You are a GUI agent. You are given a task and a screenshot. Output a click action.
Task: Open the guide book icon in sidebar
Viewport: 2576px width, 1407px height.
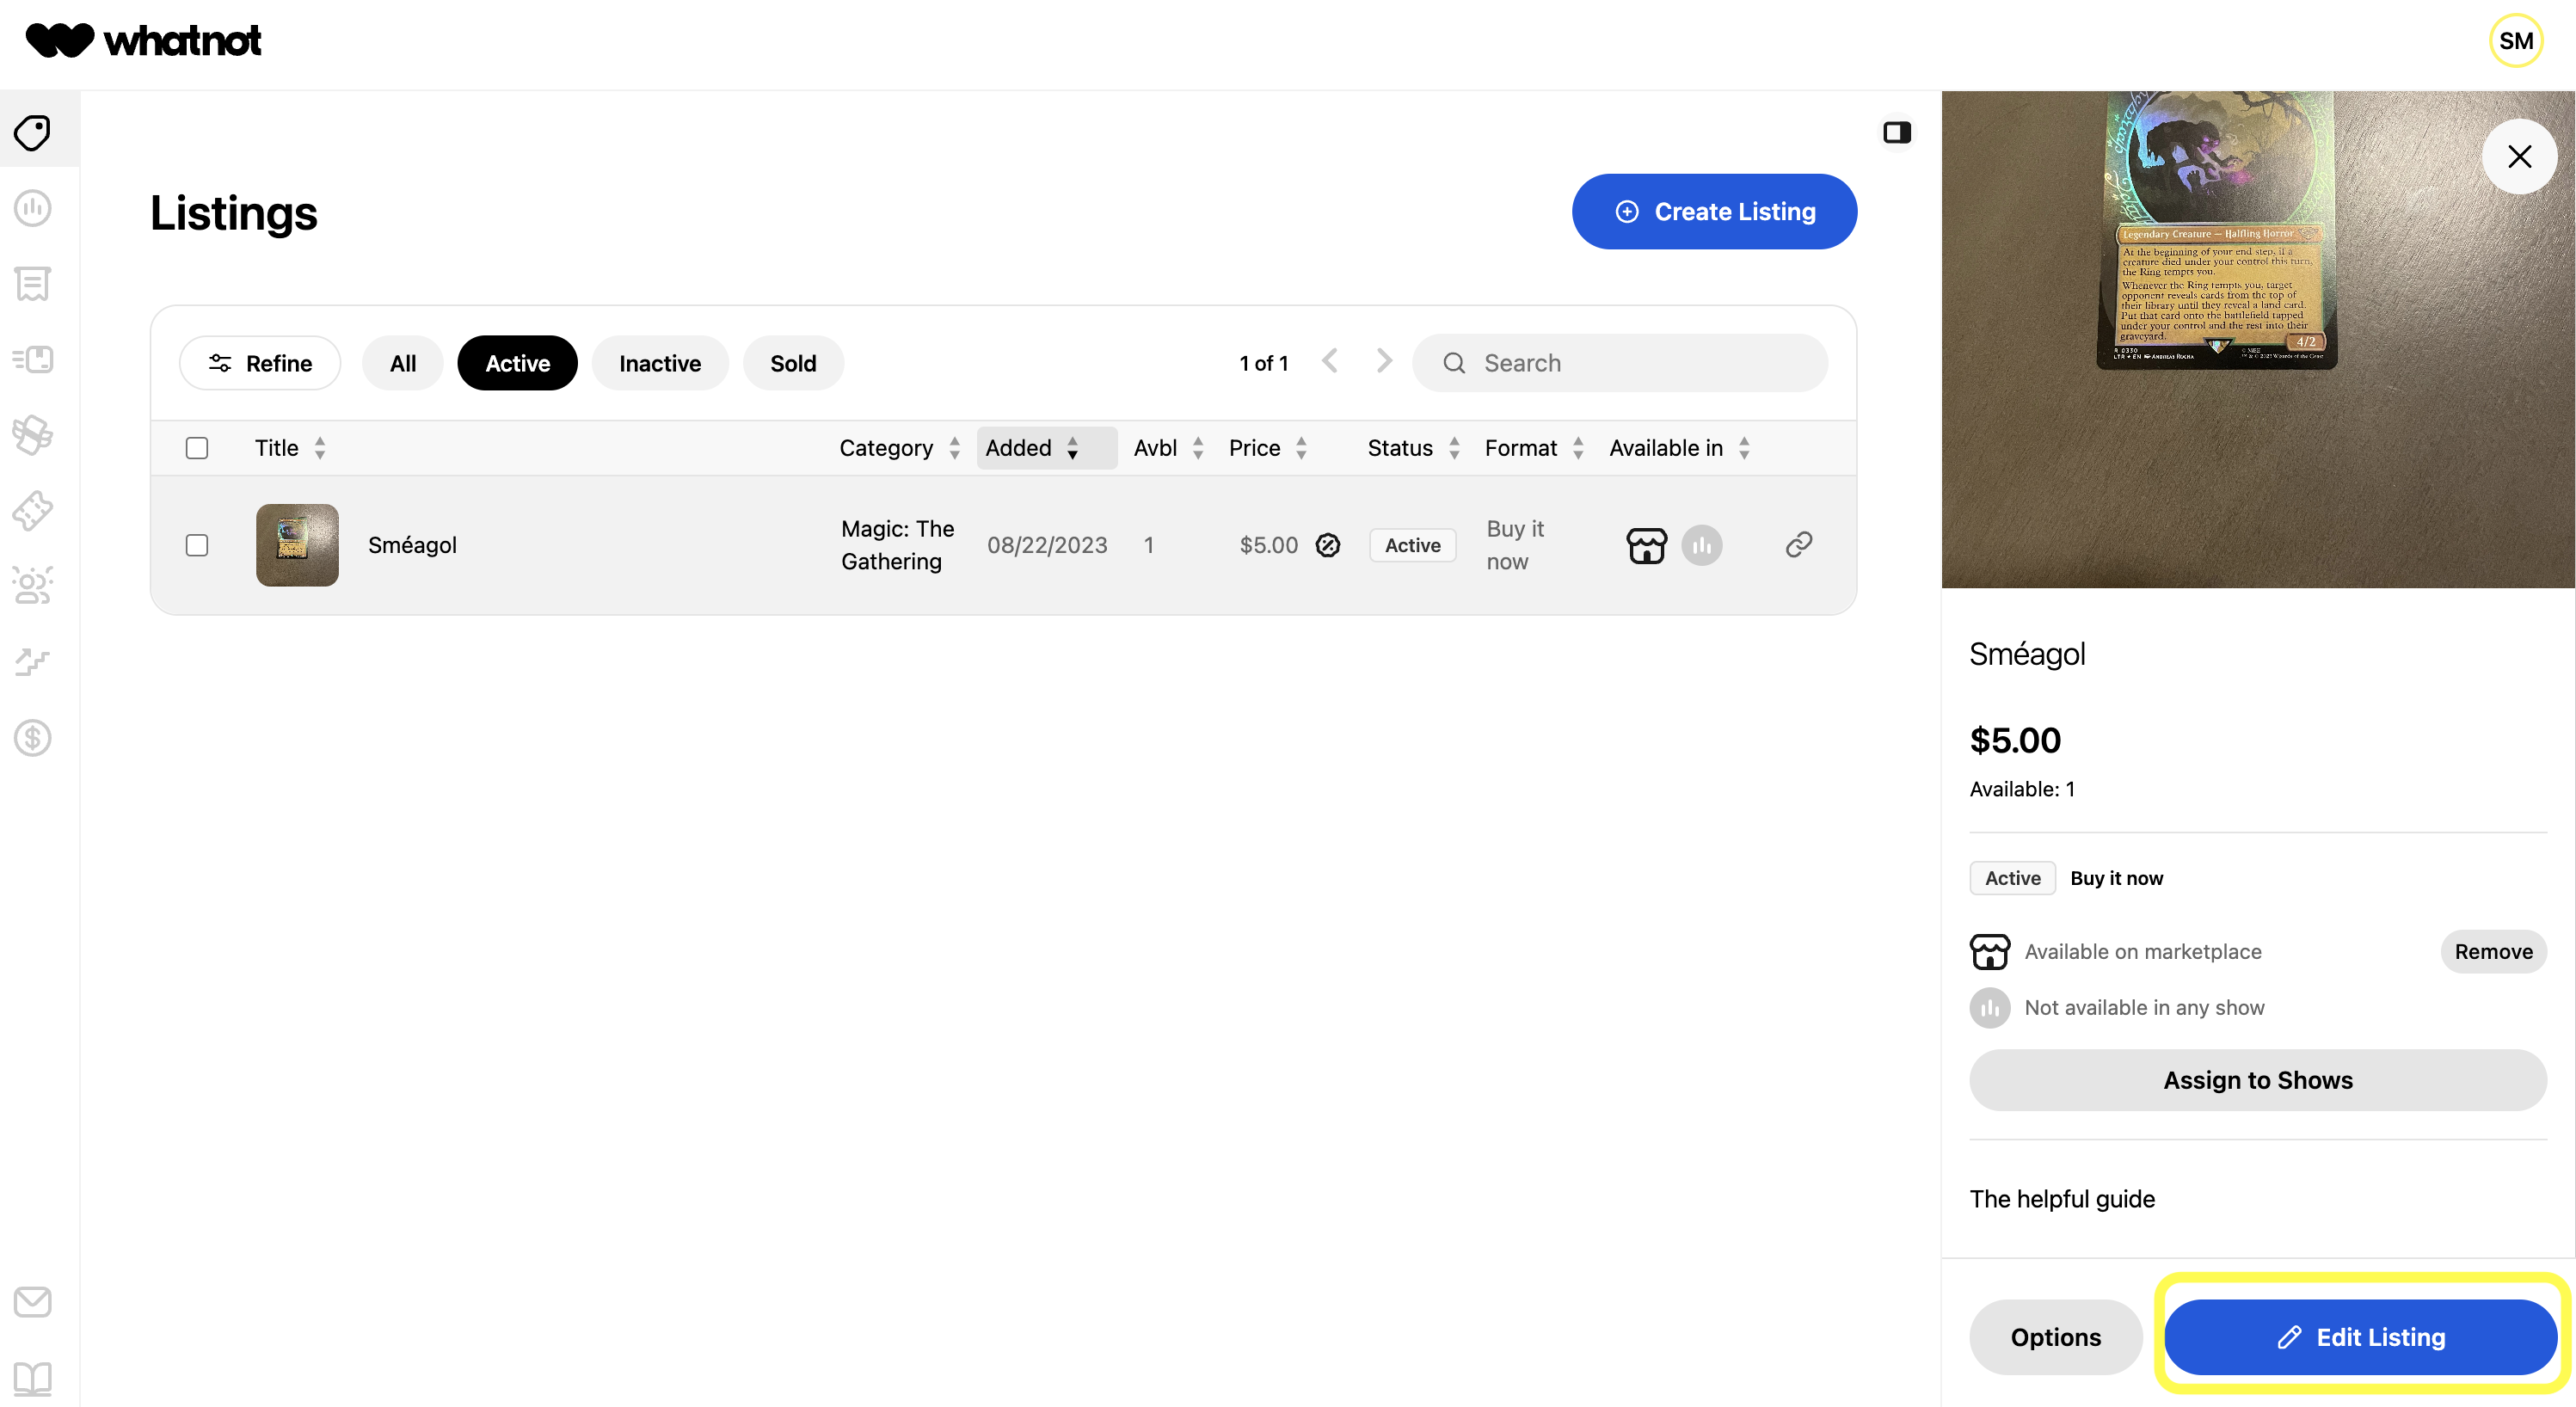point(33,1378)
